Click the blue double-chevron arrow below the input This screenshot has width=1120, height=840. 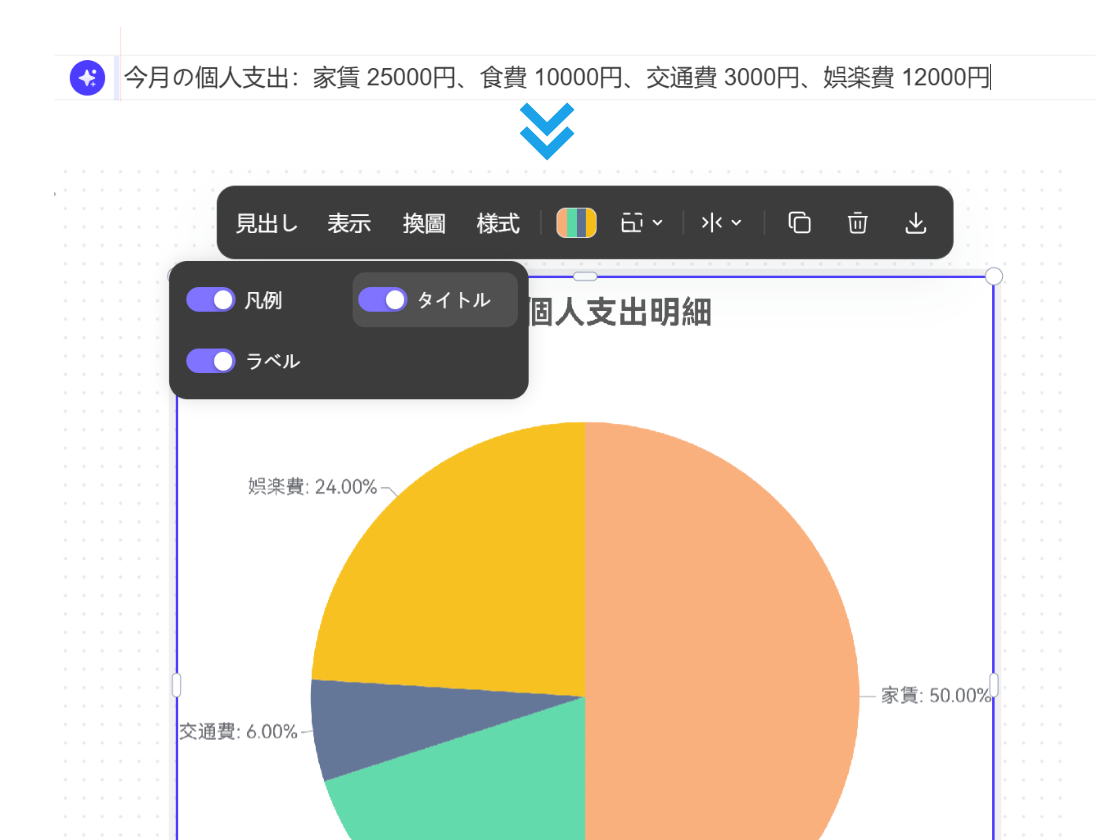(x=547, y=130)
